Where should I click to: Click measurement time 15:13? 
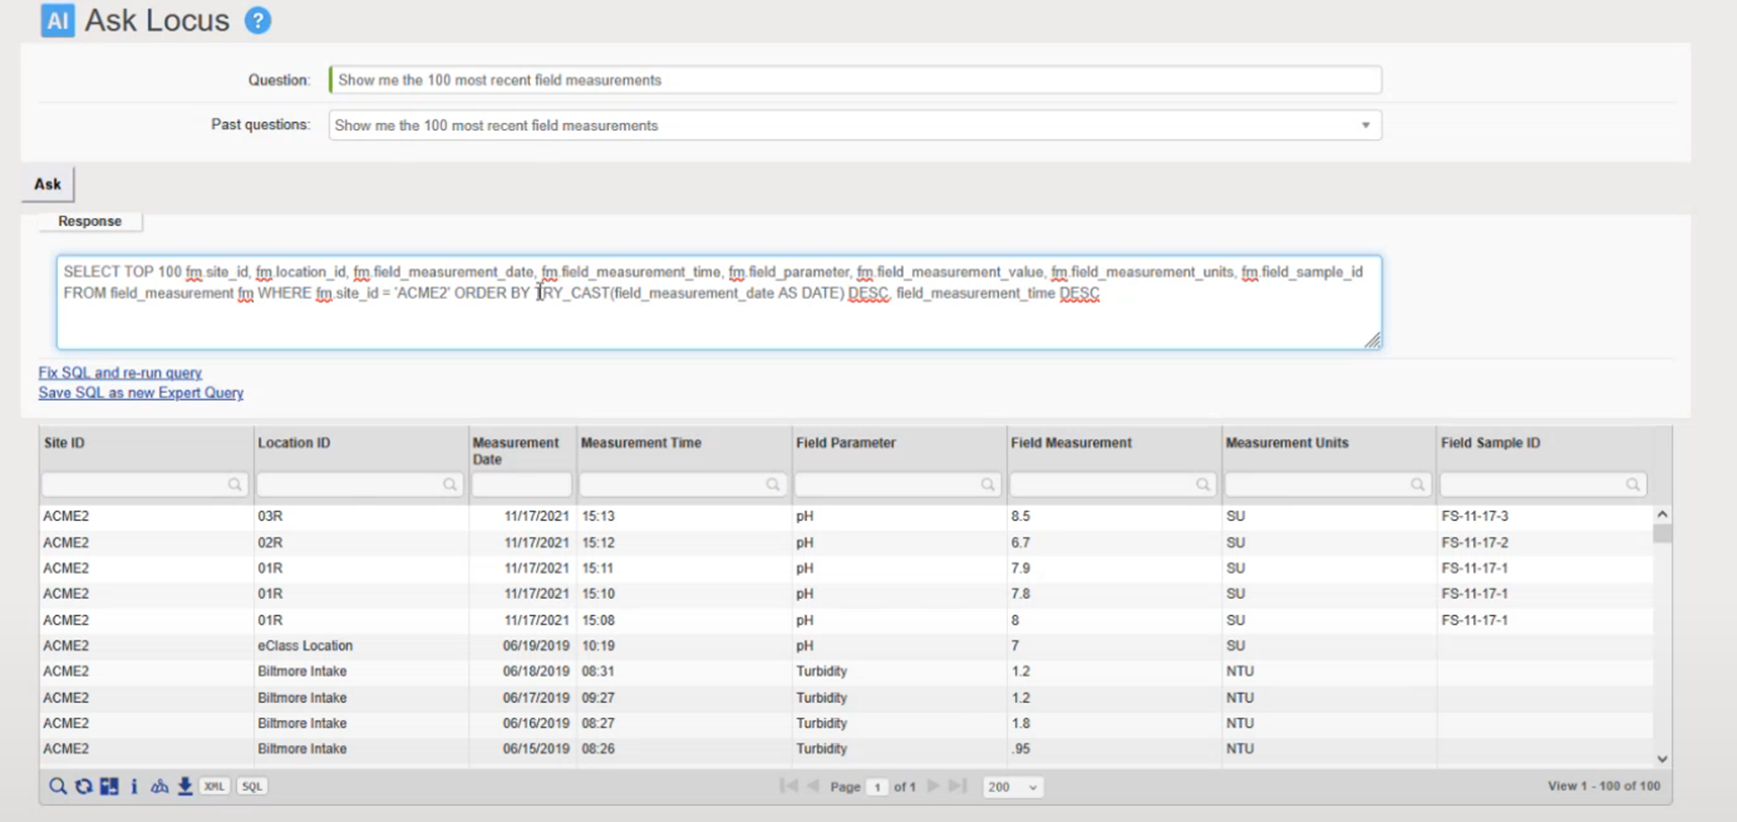(x=598, y=516)
